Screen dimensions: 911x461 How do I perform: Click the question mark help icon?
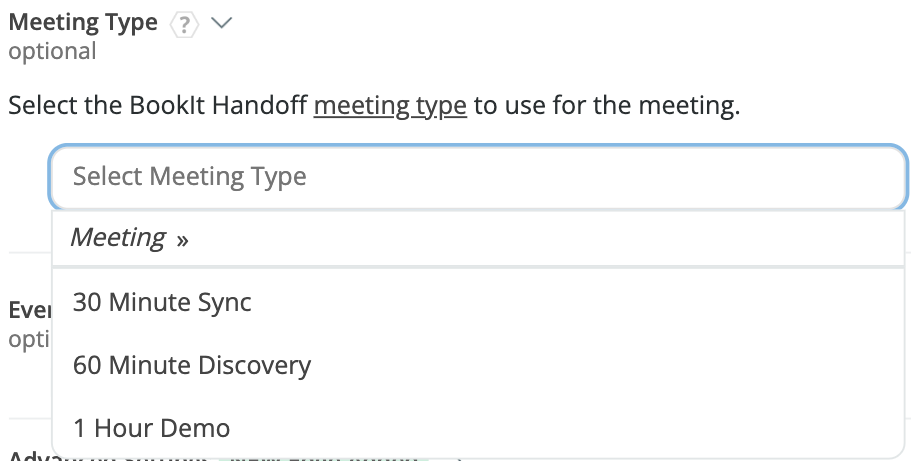pos(184,24)
